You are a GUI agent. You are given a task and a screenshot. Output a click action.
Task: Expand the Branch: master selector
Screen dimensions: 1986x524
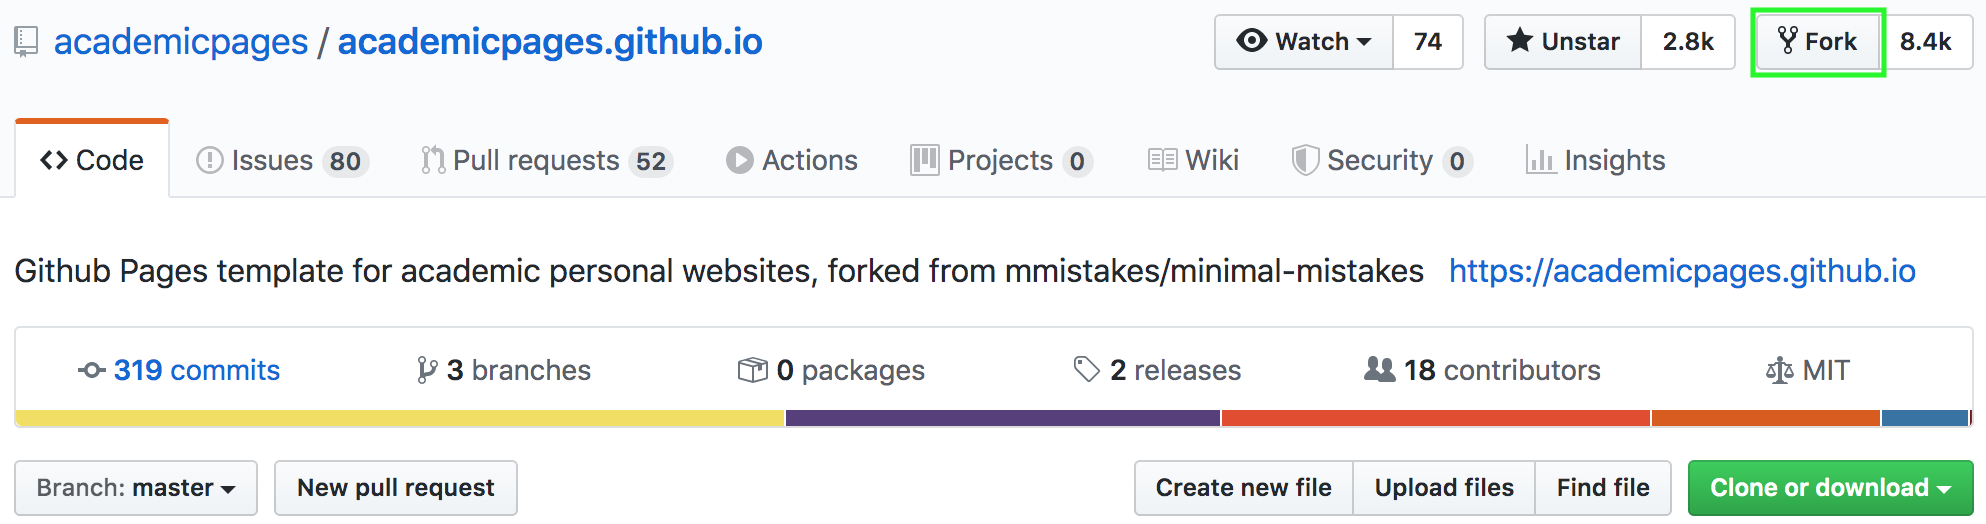click(x=136, y=488)
